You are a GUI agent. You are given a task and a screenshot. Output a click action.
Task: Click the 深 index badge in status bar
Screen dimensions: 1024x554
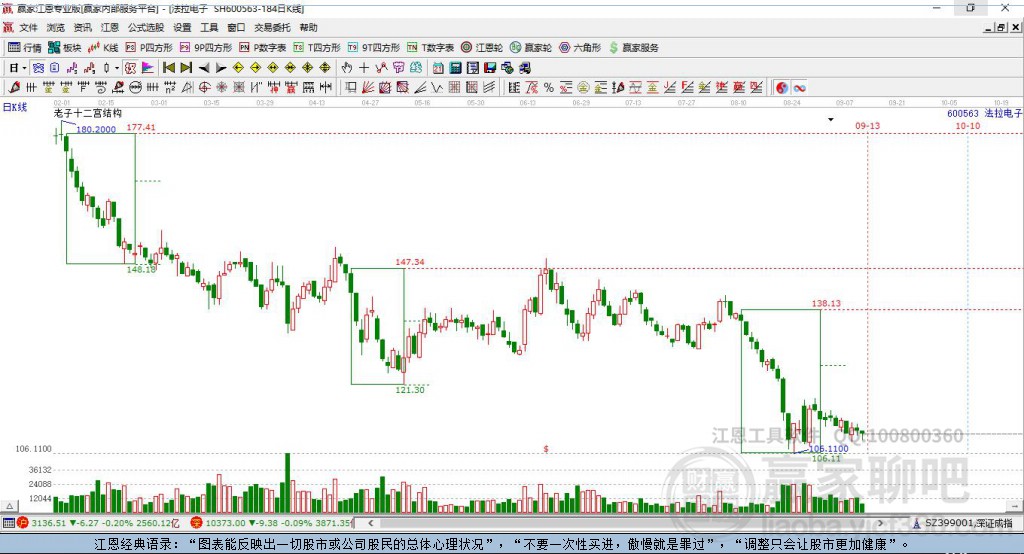point(196,523)
